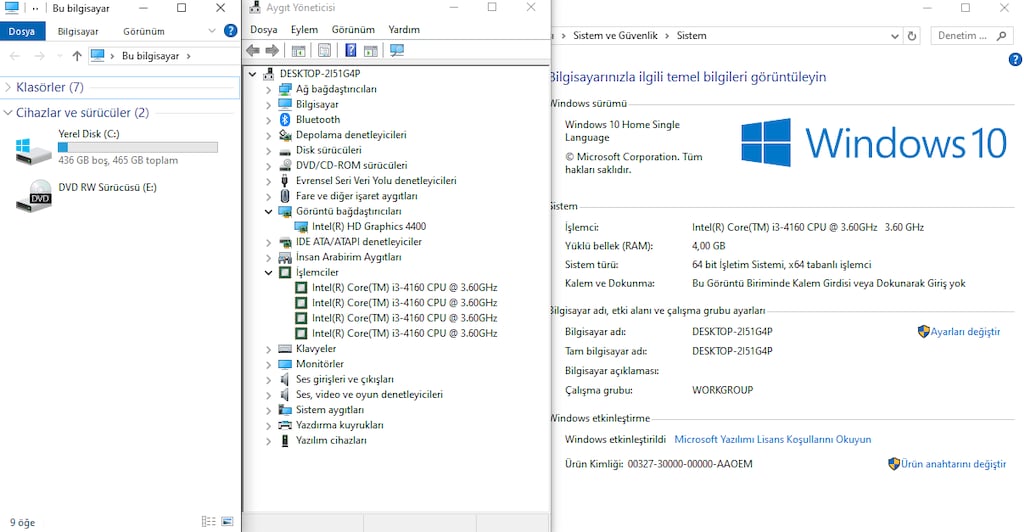Click the search magnifier icon in Denetim box
The width and height of the screenshot is (1024, 532).
(1002, 36)
